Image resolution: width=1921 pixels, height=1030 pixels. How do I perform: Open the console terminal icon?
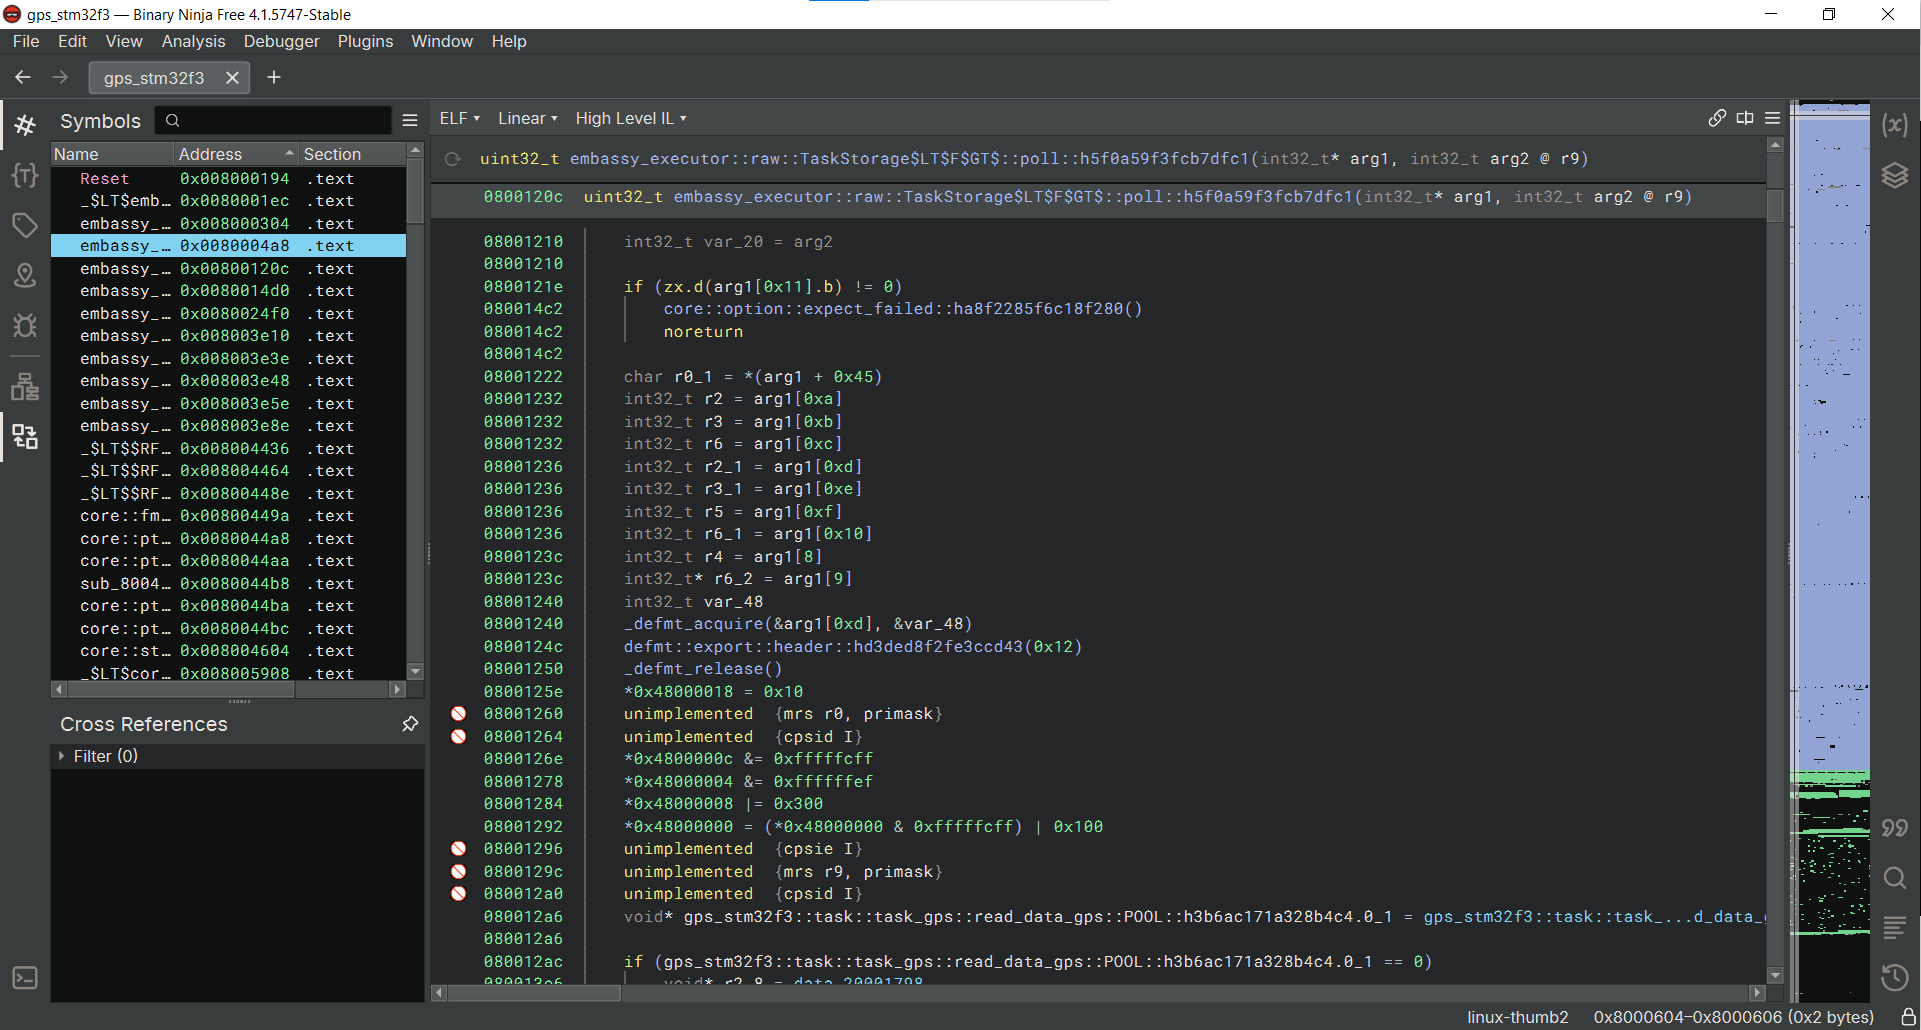[x=25, y=977]
